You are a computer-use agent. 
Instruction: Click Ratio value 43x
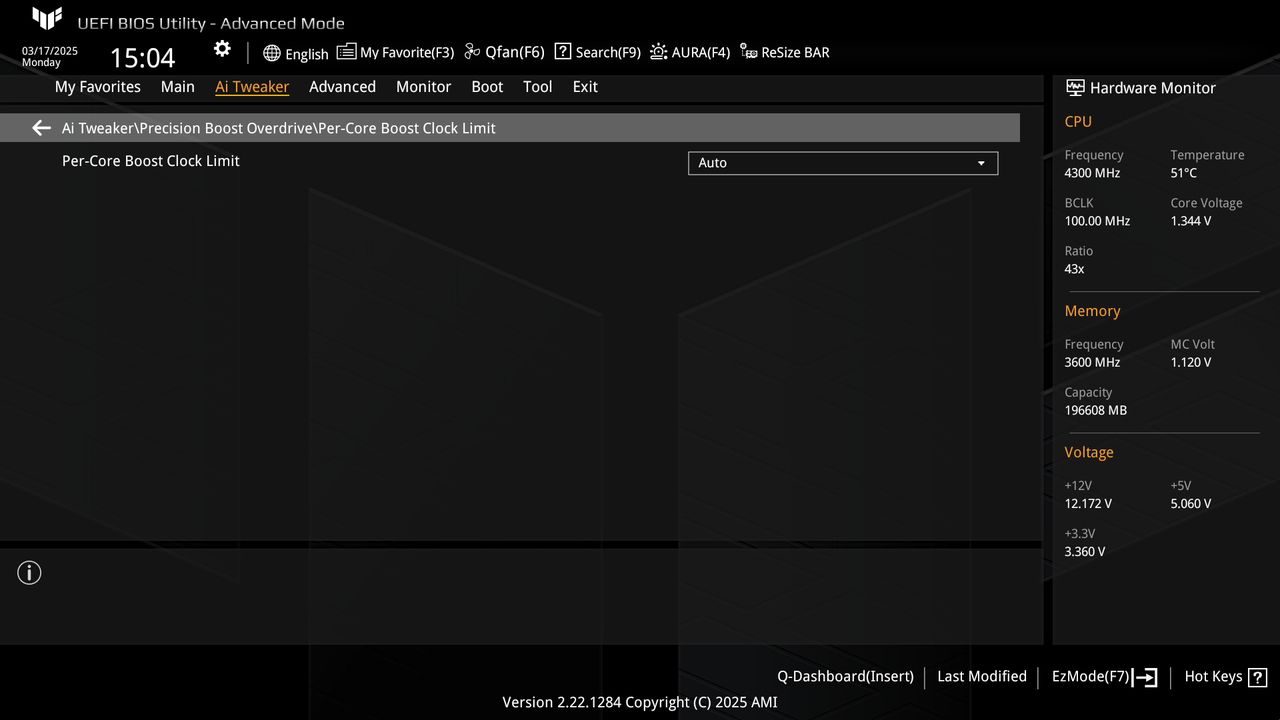pos(1074,269)
